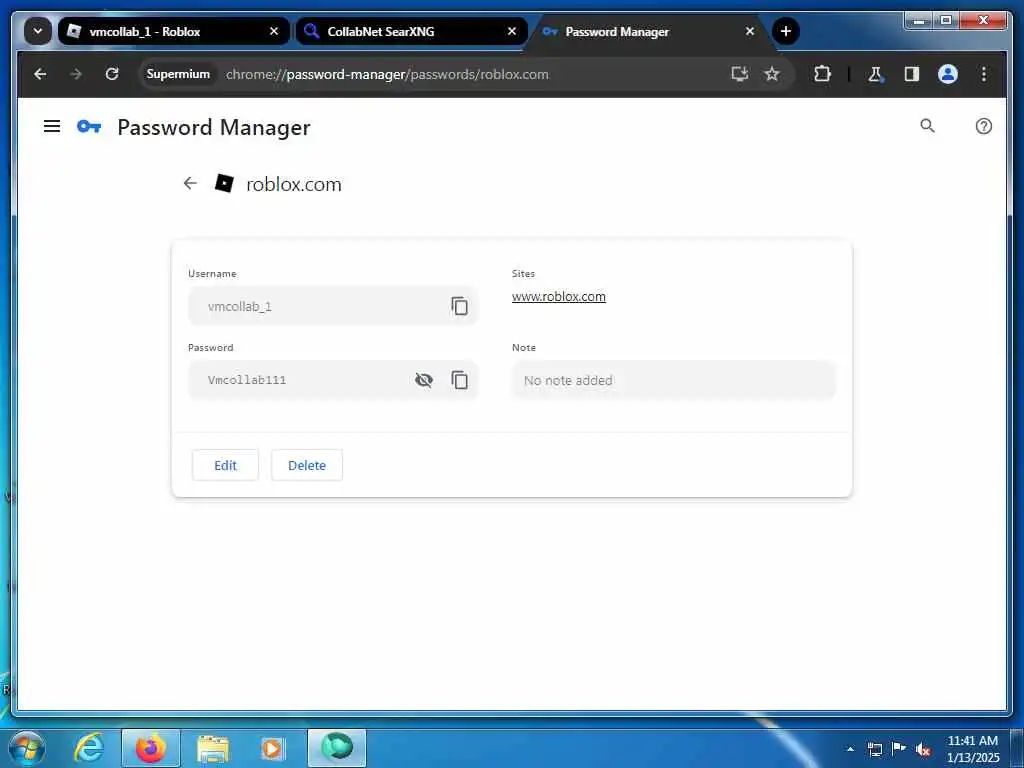Open the Labs flask icon
The image size is (1024, 768).
pos(875,74)
